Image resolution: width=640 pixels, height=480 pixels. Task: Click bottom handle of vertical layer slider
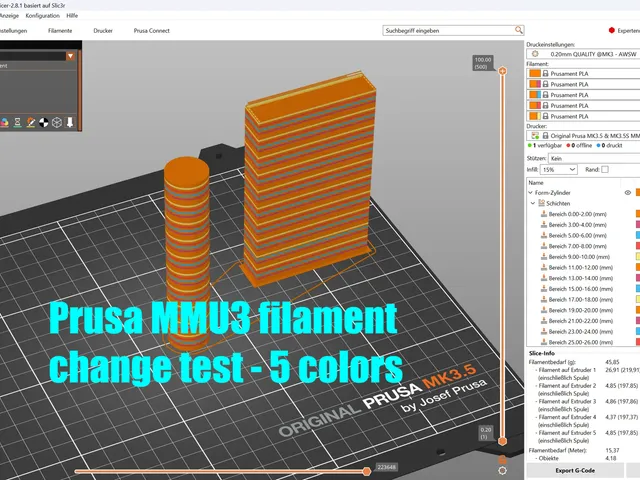click(x=502, y=441)
